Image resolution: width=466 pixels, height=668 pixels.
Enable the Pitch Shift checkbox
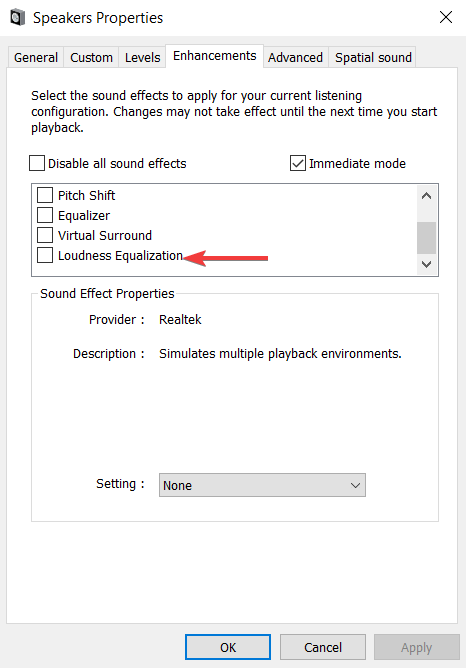45,195
